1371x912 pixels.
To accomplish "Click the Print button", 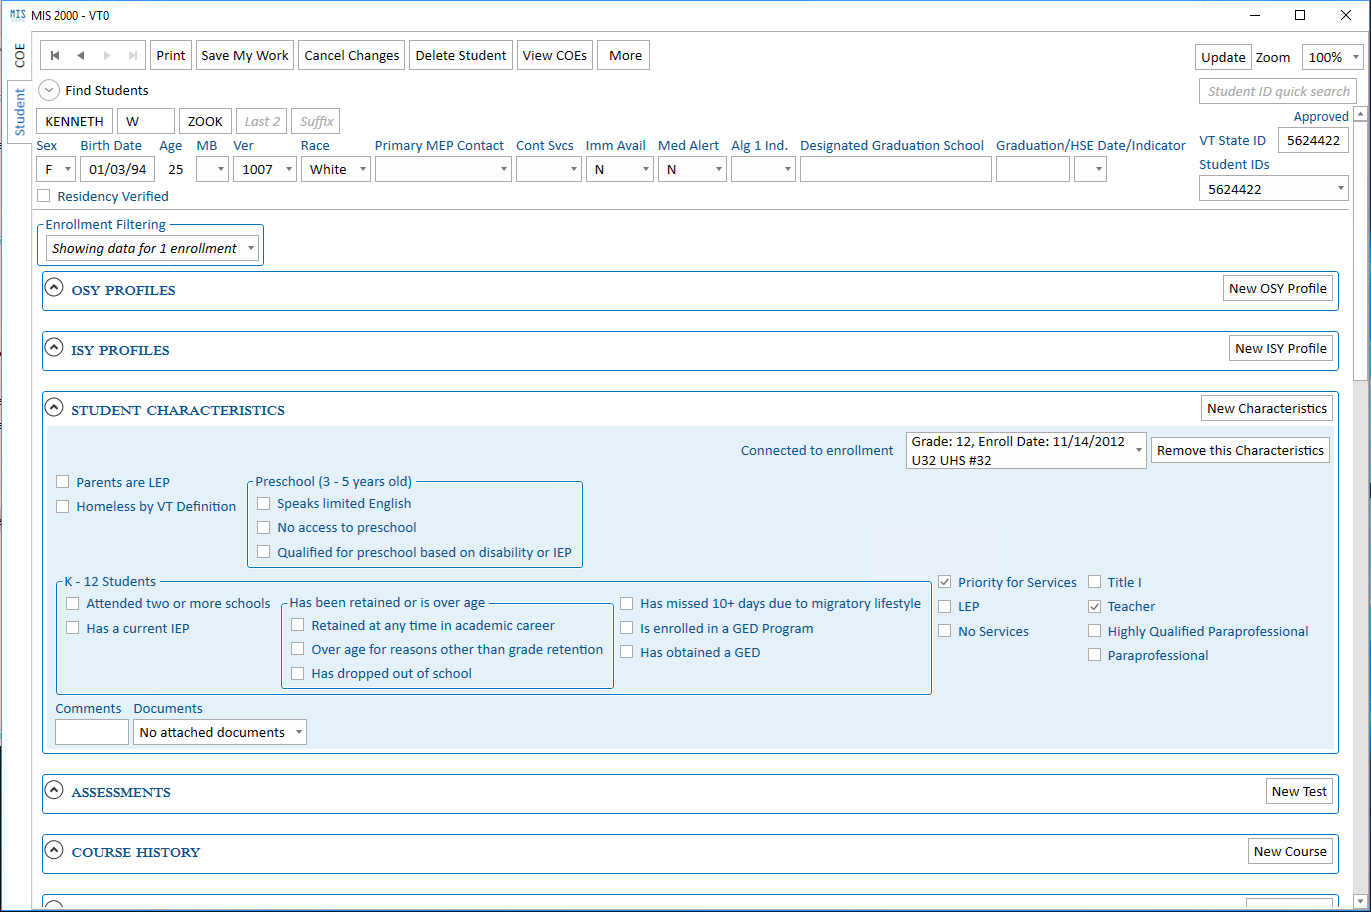I will (171, 56).
